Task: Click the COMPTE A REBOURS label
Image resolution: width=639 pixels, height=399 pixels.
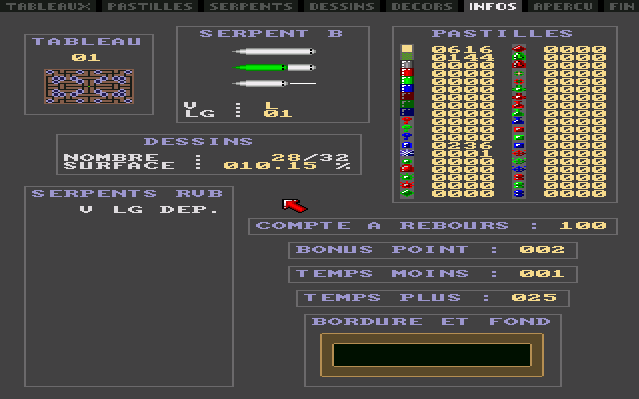Action: [382, 225]
